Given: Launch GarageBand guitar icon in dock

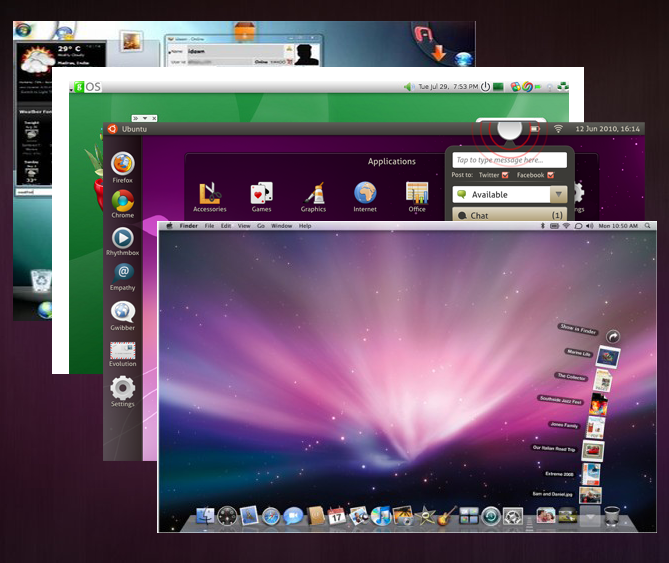Looking at the screenshot, I should 447,516.
